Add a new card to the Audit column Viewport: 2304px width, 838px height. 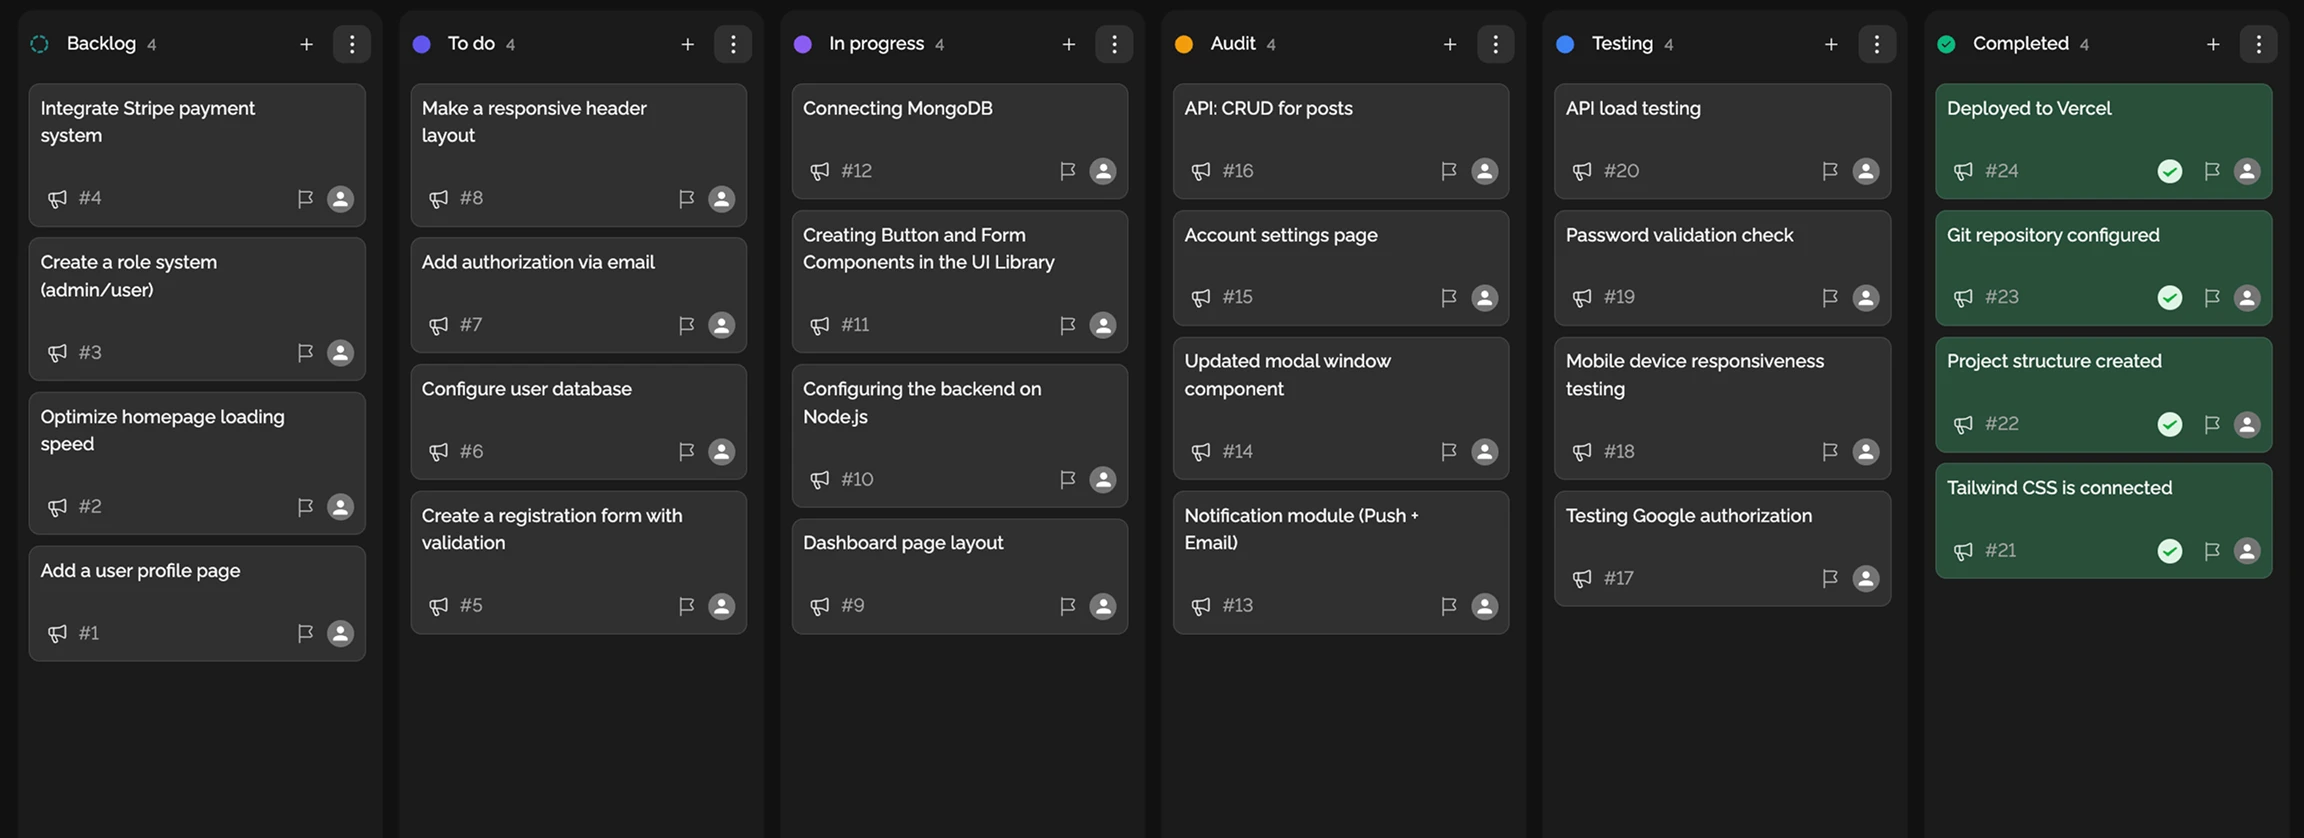coord(1449,44)
